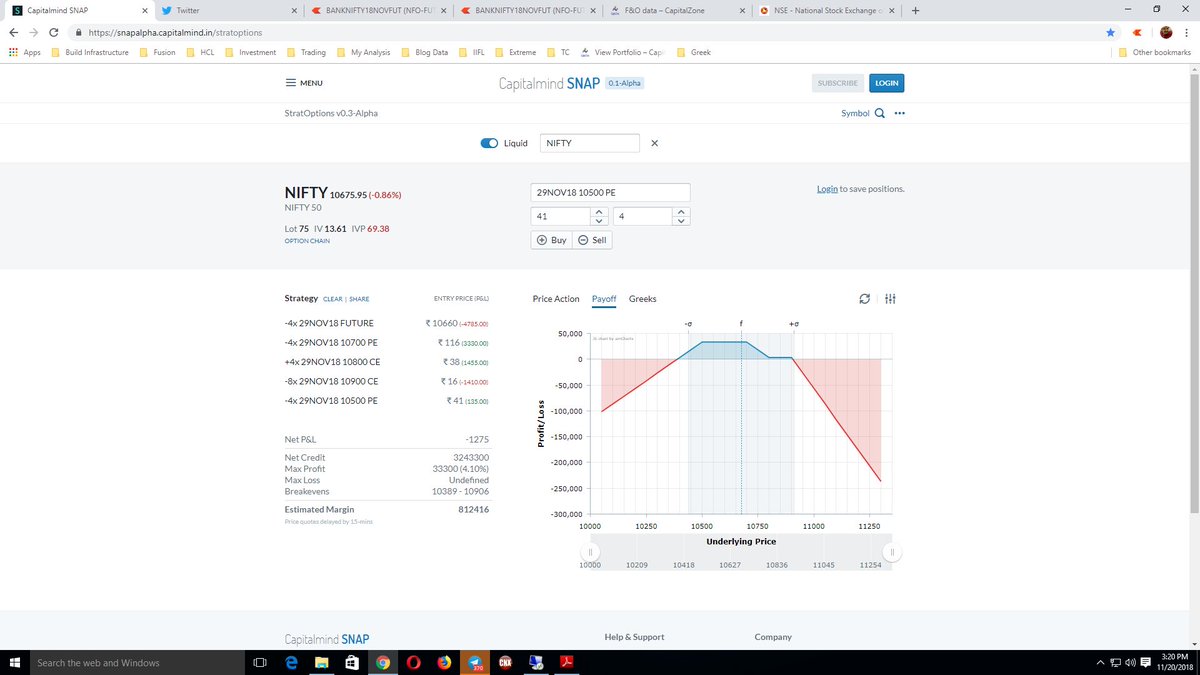Open Investment bookmarks folder
Viewport: 1200px width, 675px height.
tap(251, 52)
